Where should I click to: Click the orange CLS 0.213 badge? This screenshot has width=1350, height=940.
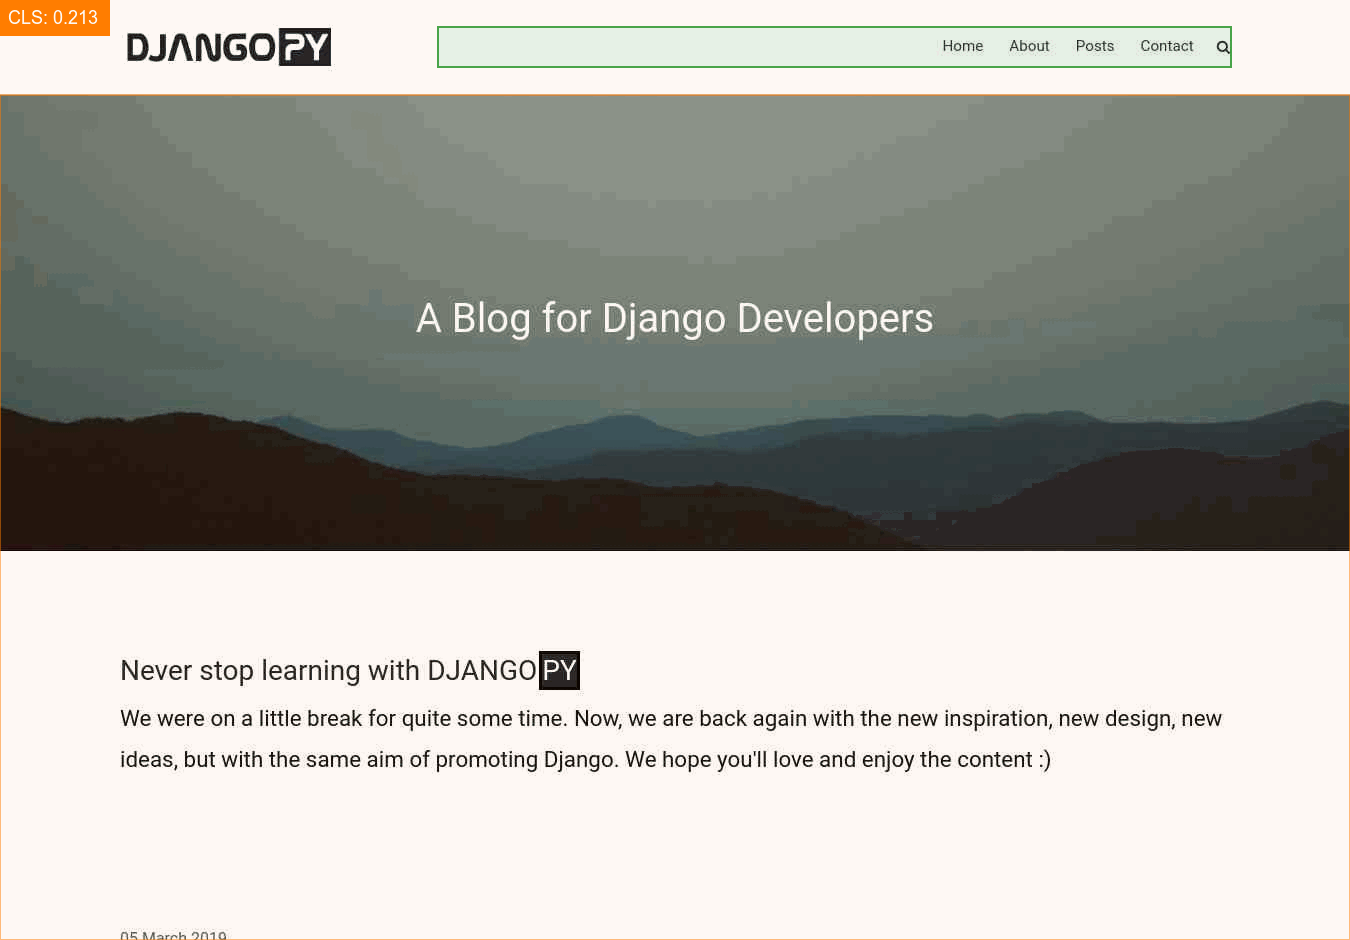point(54,17)
